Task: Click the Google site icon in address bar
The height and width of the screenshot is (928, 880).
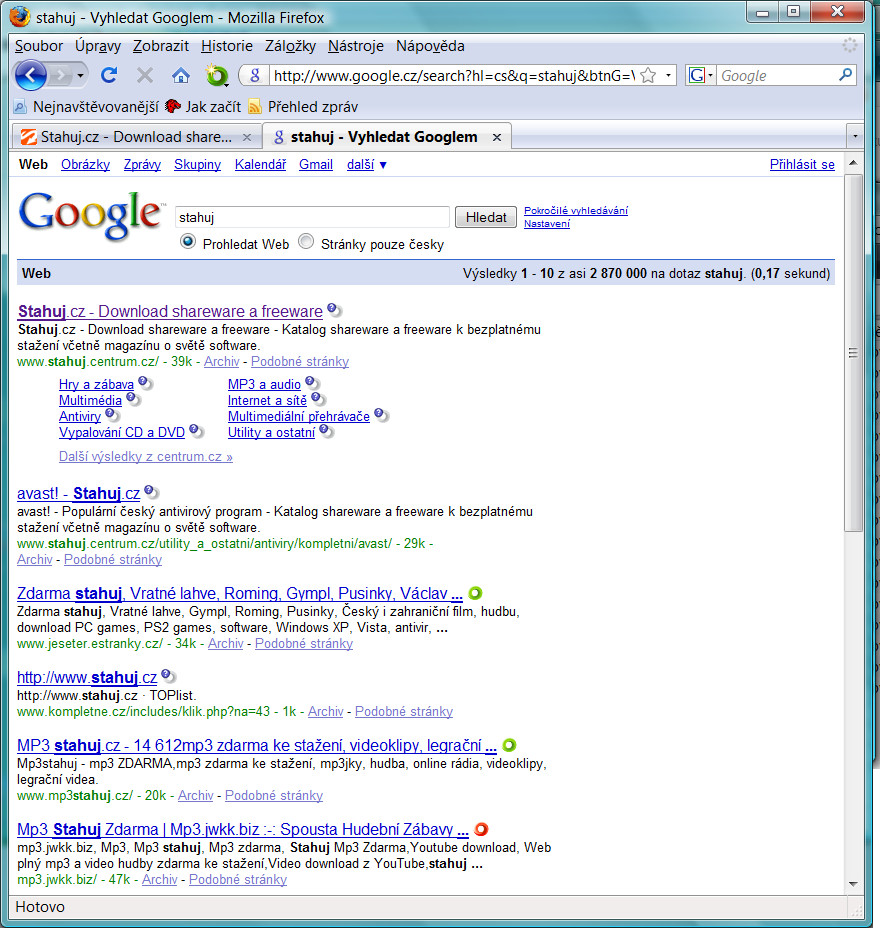Action: [255, 75]
